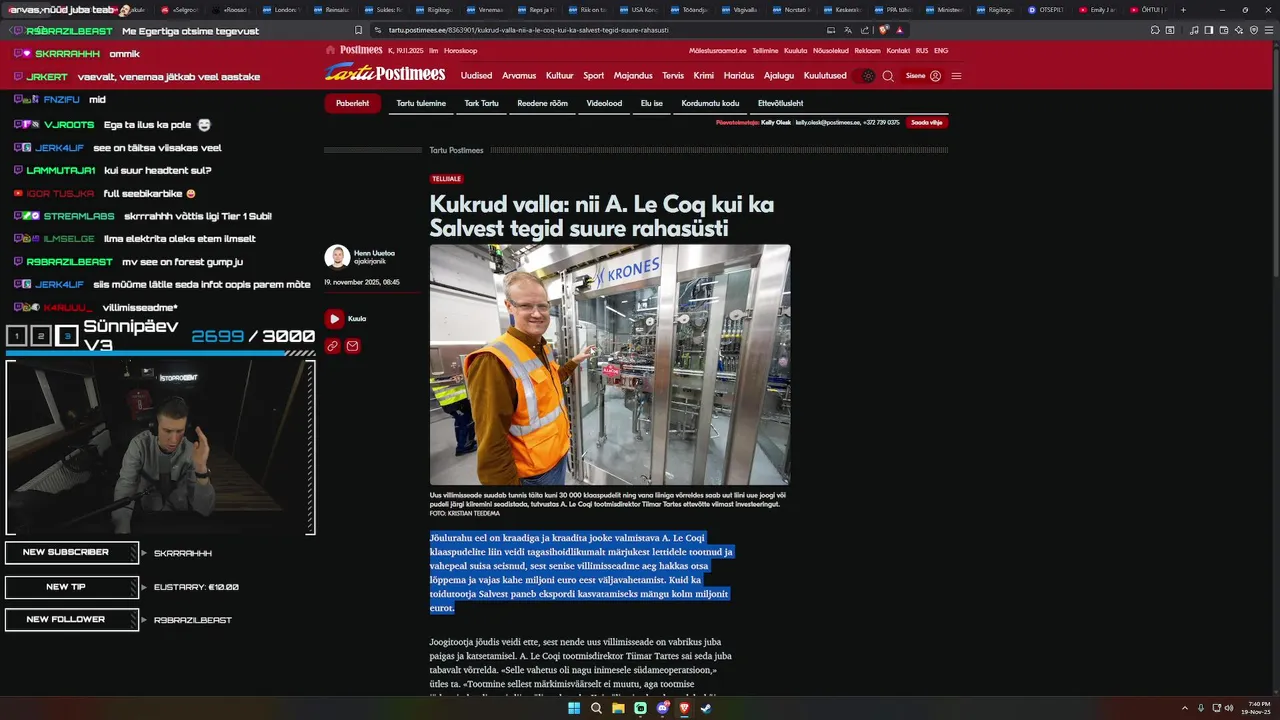This screenshot has height=720, width=1280.
Task: Open the Majandus section
Action: [x=633, y=76]
